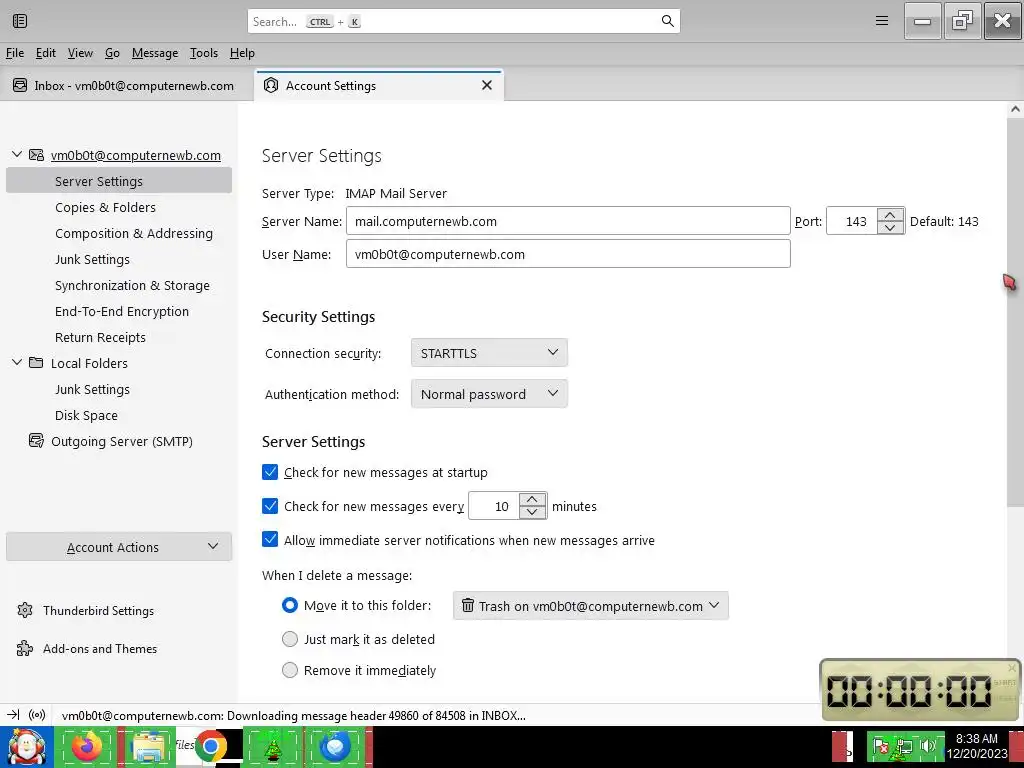Toggle Allow immediate server notifications checkbox
Screen dimensions: 1024x768
(x=270, y=539)
